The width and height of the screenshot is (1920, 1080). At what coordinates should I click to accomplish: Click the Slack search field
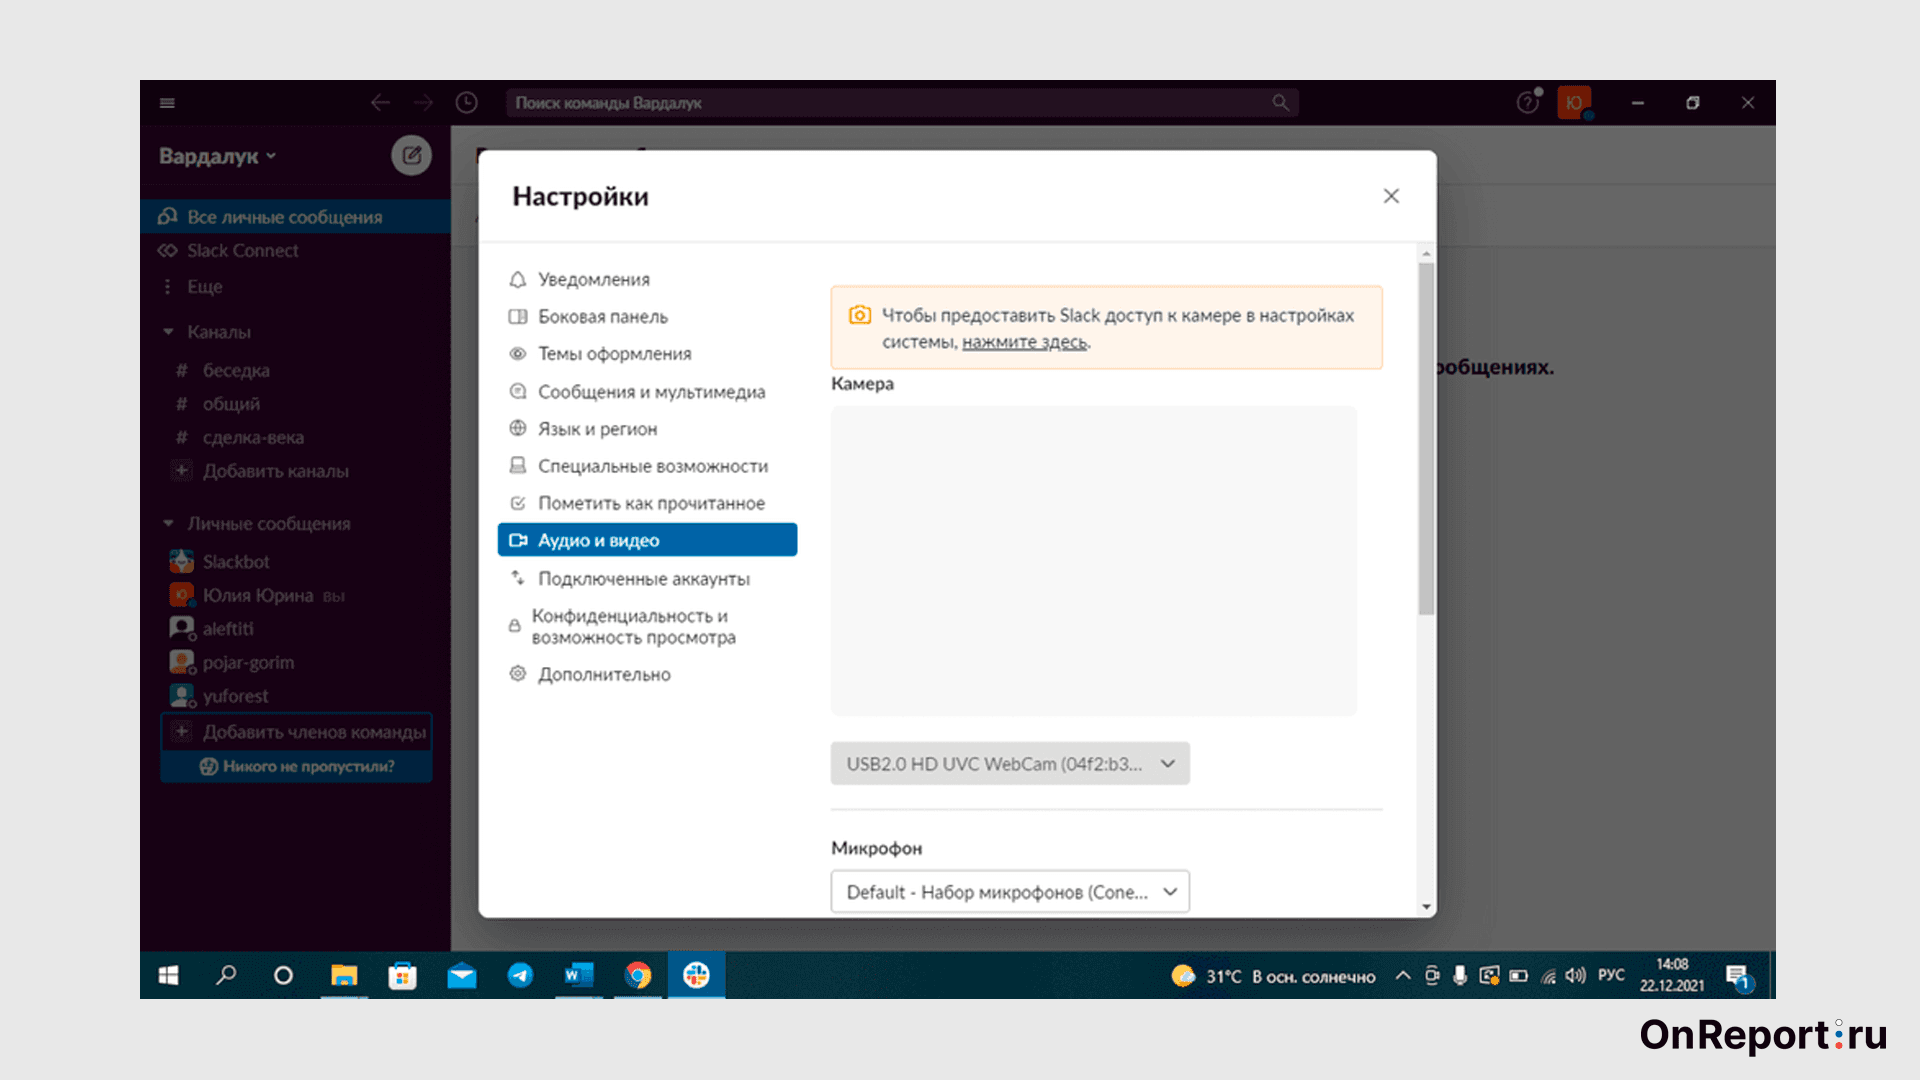point(901,103)
